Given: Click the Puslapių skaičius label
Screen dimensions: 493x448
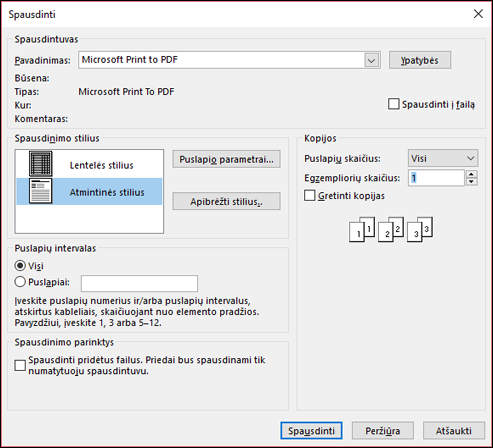Looking at the screenshot, I should pyautogui.click(x=342, y=158).
